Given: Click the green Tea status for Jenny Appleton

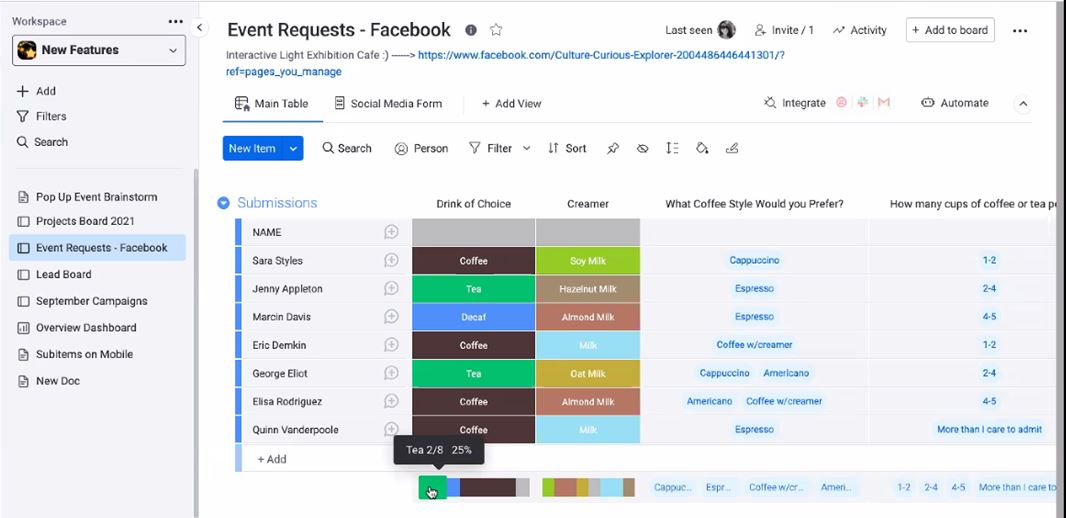Looking at the screenshot, I should (x=473, y=289).
